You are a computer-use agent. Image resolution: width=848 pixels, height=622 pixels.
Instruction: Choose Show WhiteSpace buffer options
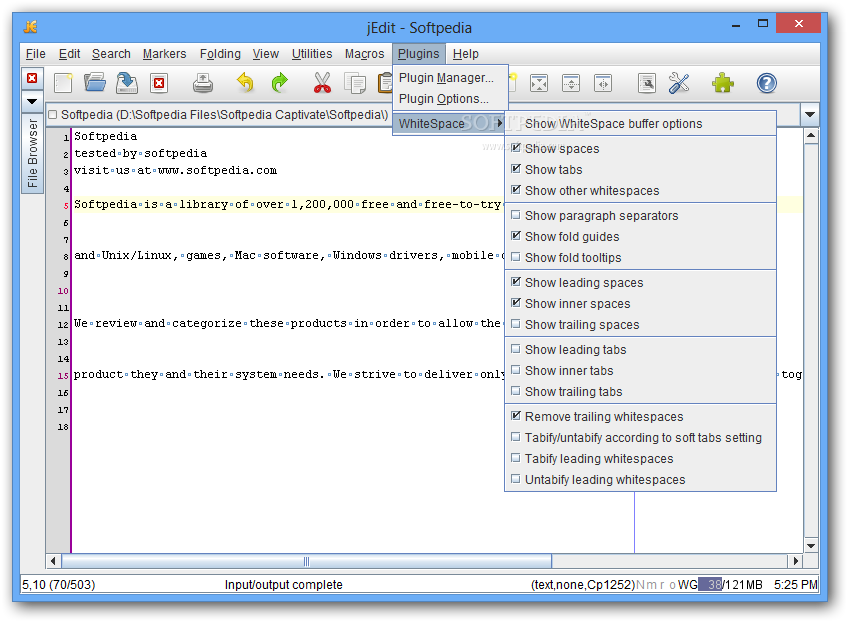click(640, 124)
